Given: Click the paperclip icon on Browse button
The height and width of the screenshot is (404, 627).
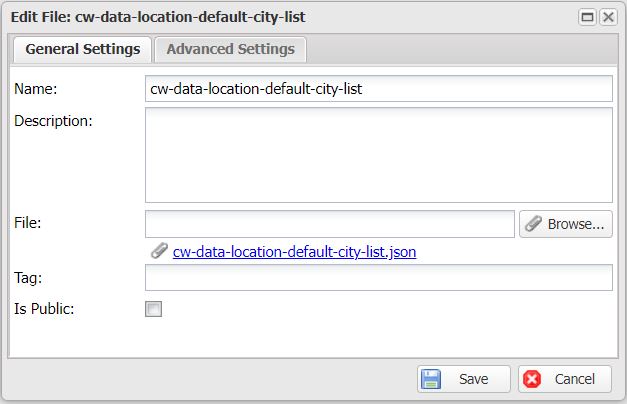Looking at the screenshot, I should tap(534, 224).
